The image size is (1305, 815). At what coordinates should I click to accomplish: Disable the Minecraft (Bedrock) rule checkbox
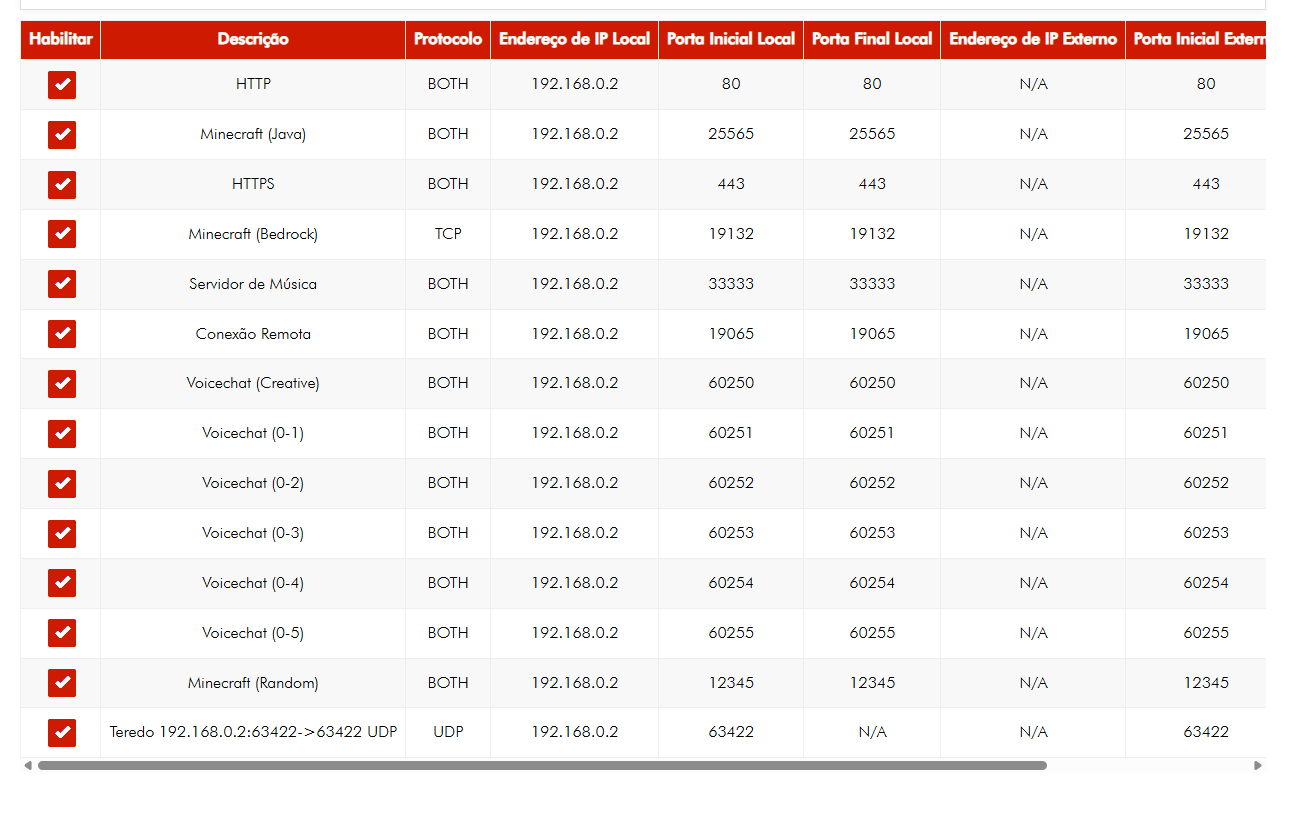click(x=62, y=234)
